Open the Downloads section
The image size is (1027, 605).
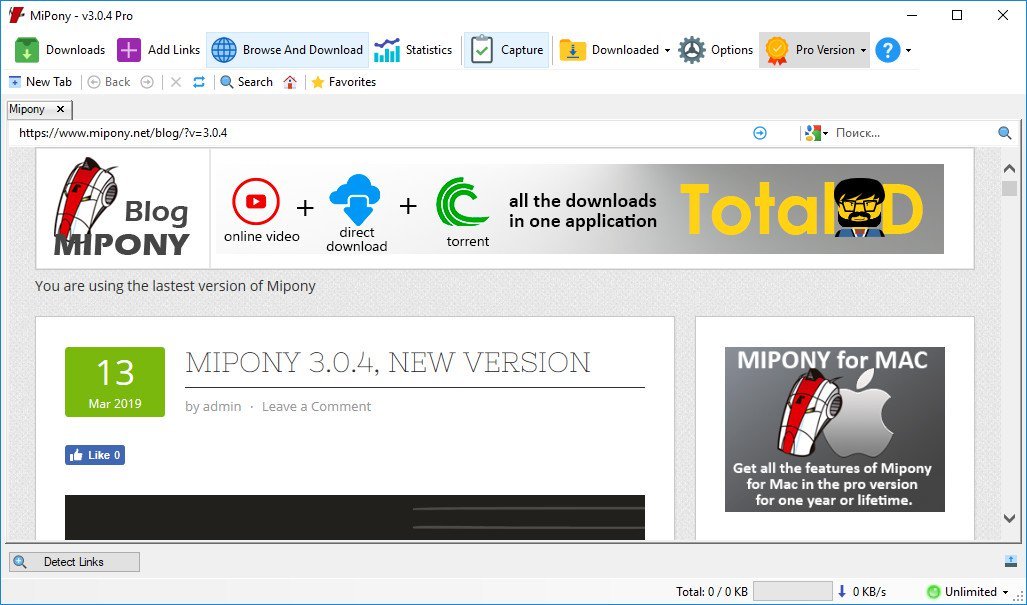(60, 50)
